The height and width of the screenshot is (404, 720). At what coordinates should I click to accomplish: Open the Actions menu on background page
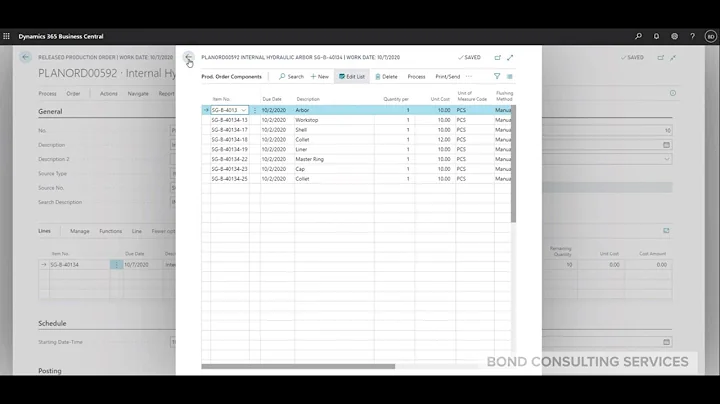[109, 94]
